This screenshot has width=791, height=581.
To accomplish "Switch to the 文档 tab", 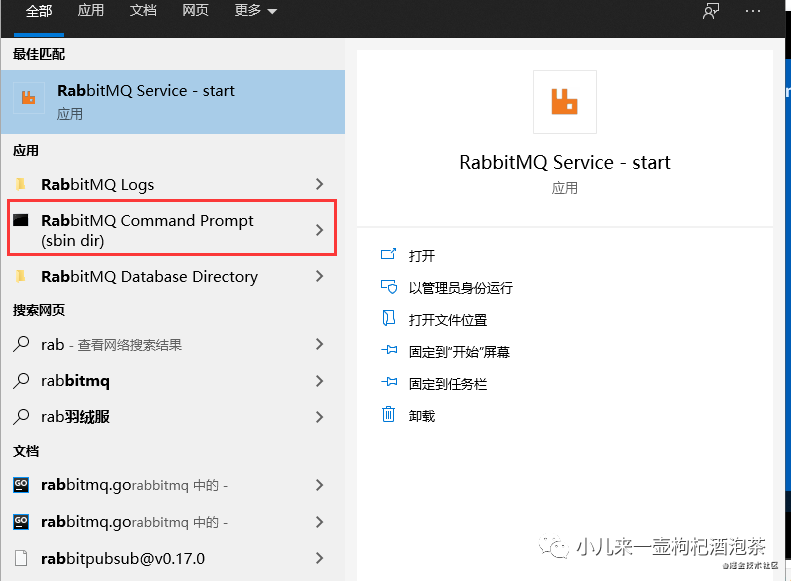I will coord(143,11).
